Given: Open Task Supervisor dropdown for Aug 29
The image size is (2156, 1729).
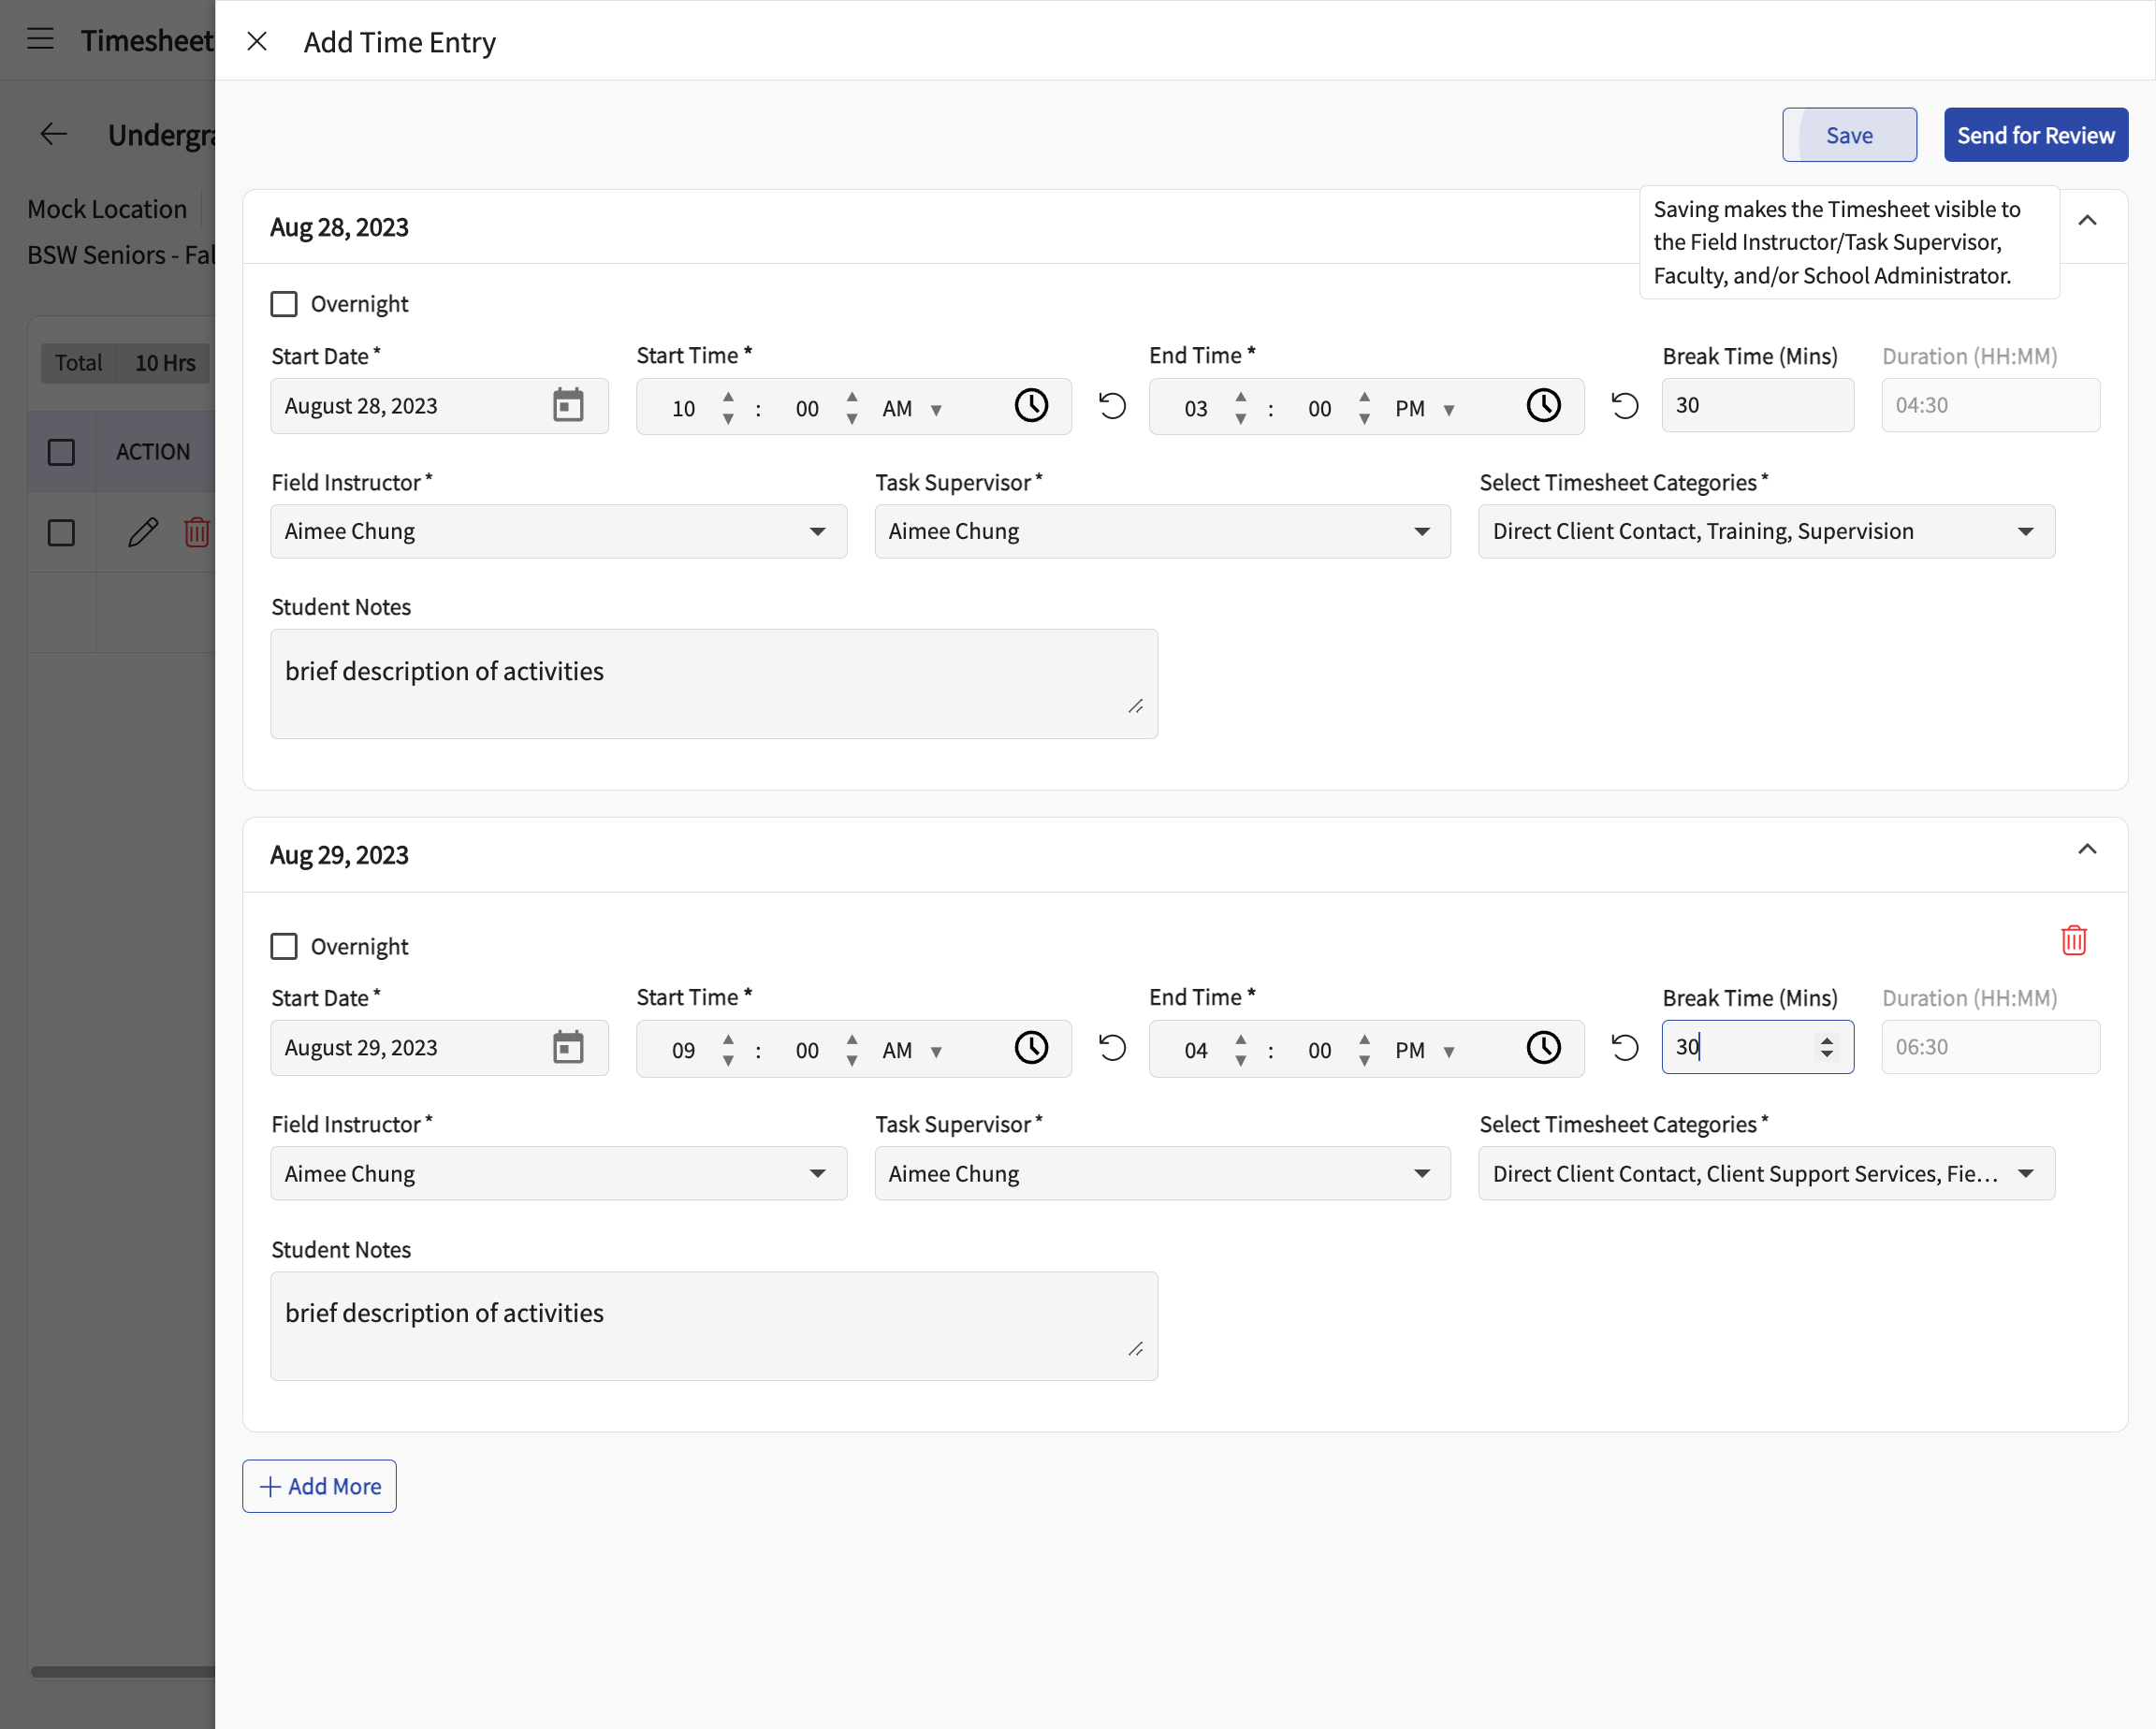Looking at the screenshot, I should [1162, 1173].
